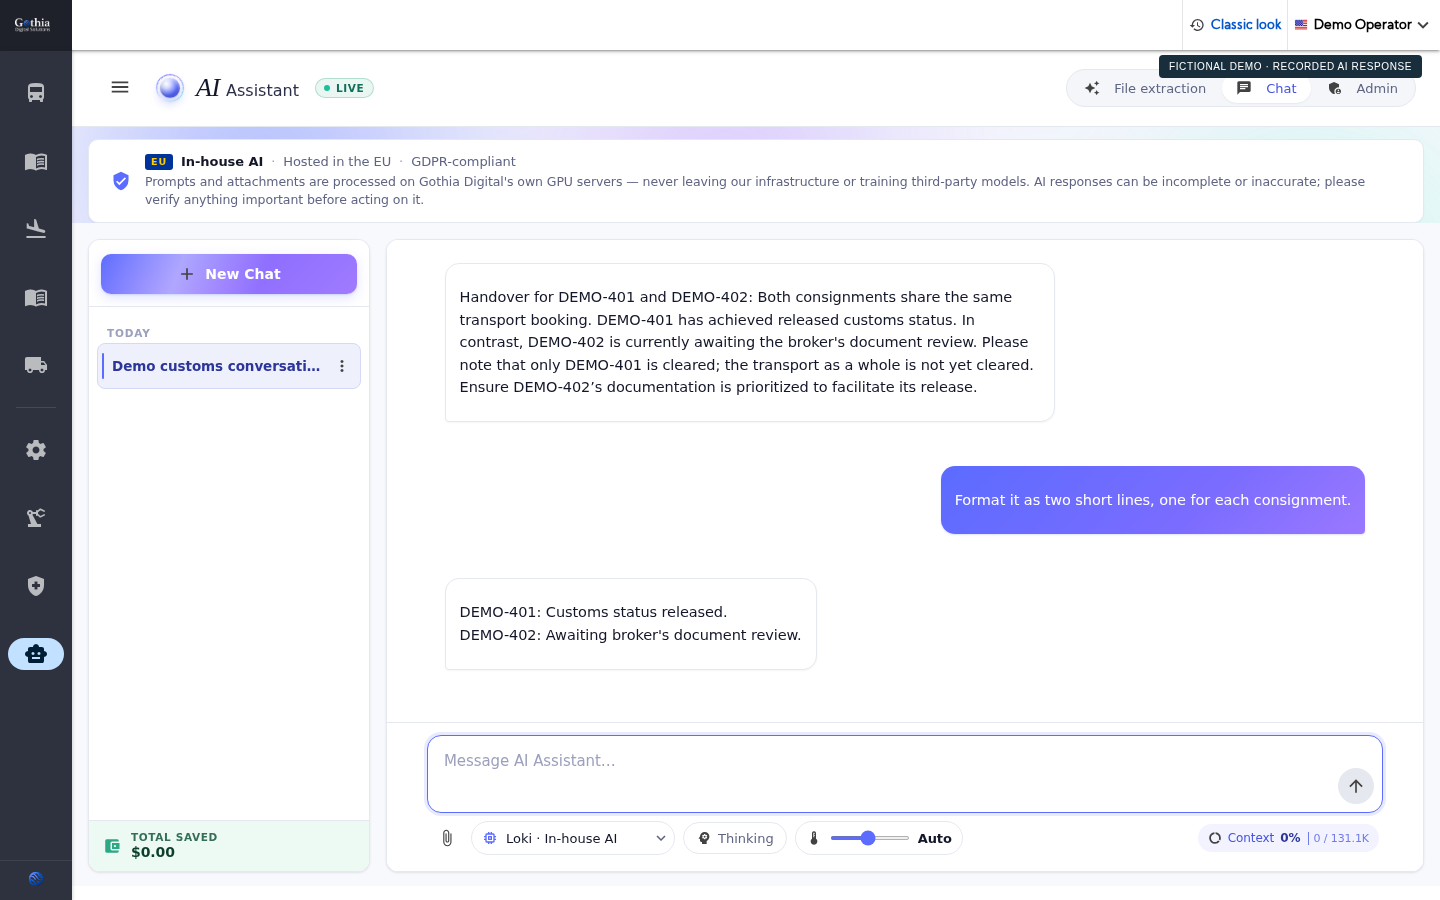Screen dimensions: 1440x900
Task: Click the AI Assistant orb icon
Action: [x=170, y=88]
